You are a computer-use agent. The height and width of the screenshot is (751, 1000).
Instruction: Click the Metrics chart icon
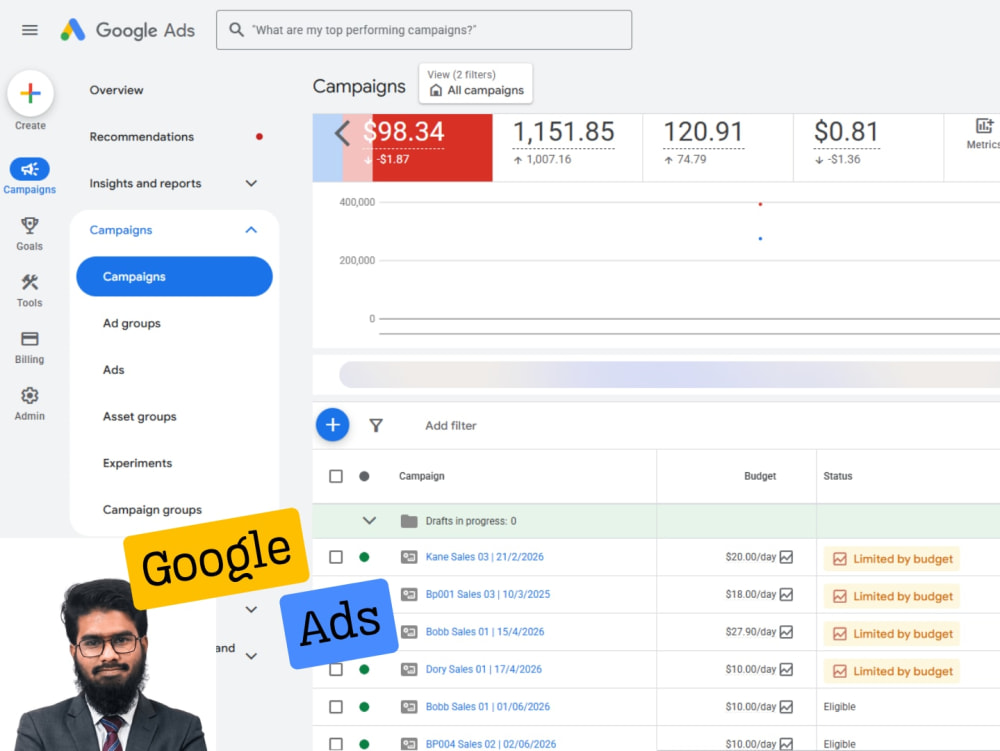(x=984, y=126)
